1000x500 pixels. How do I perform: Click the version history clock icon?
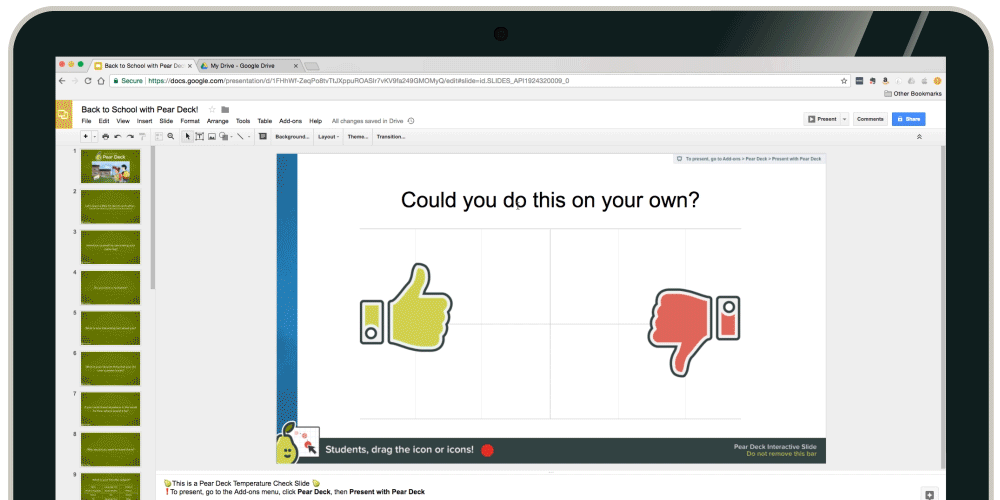point(411,121)
